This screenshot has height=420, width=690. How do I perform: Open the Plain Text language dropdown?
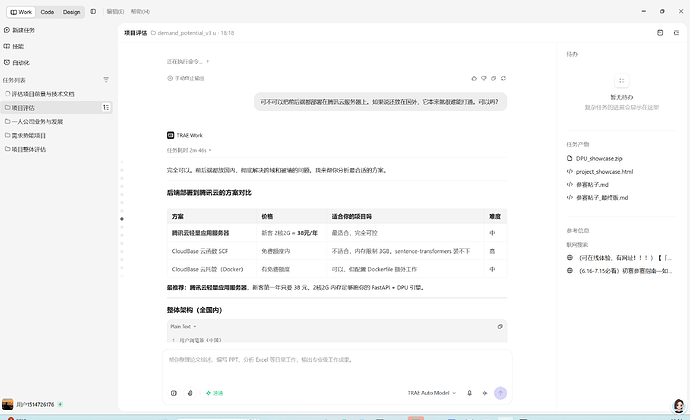click(x=183, y=327)
